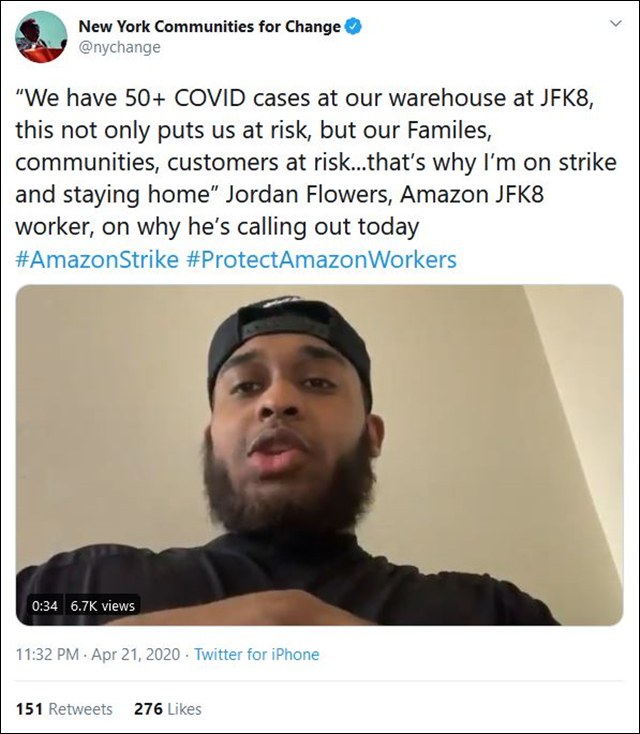Open the @nychange handle link

[119, 48]
